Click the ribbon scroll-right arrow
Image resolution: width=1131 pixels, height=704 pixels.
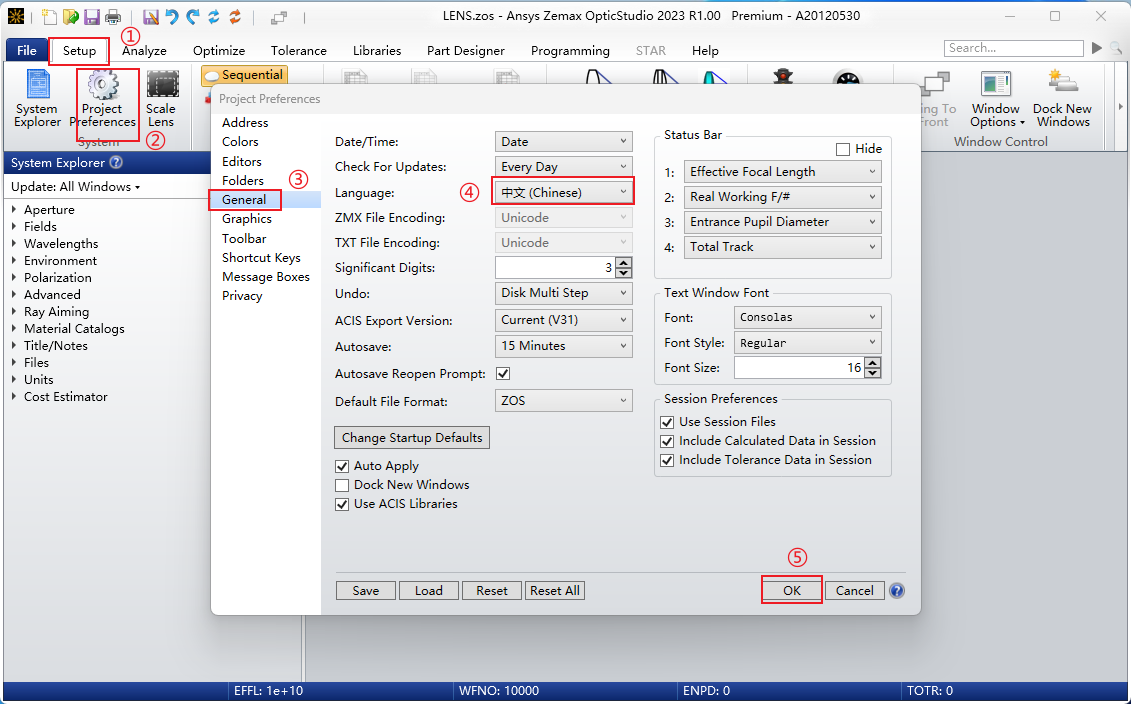click(x=1120, y=107)
